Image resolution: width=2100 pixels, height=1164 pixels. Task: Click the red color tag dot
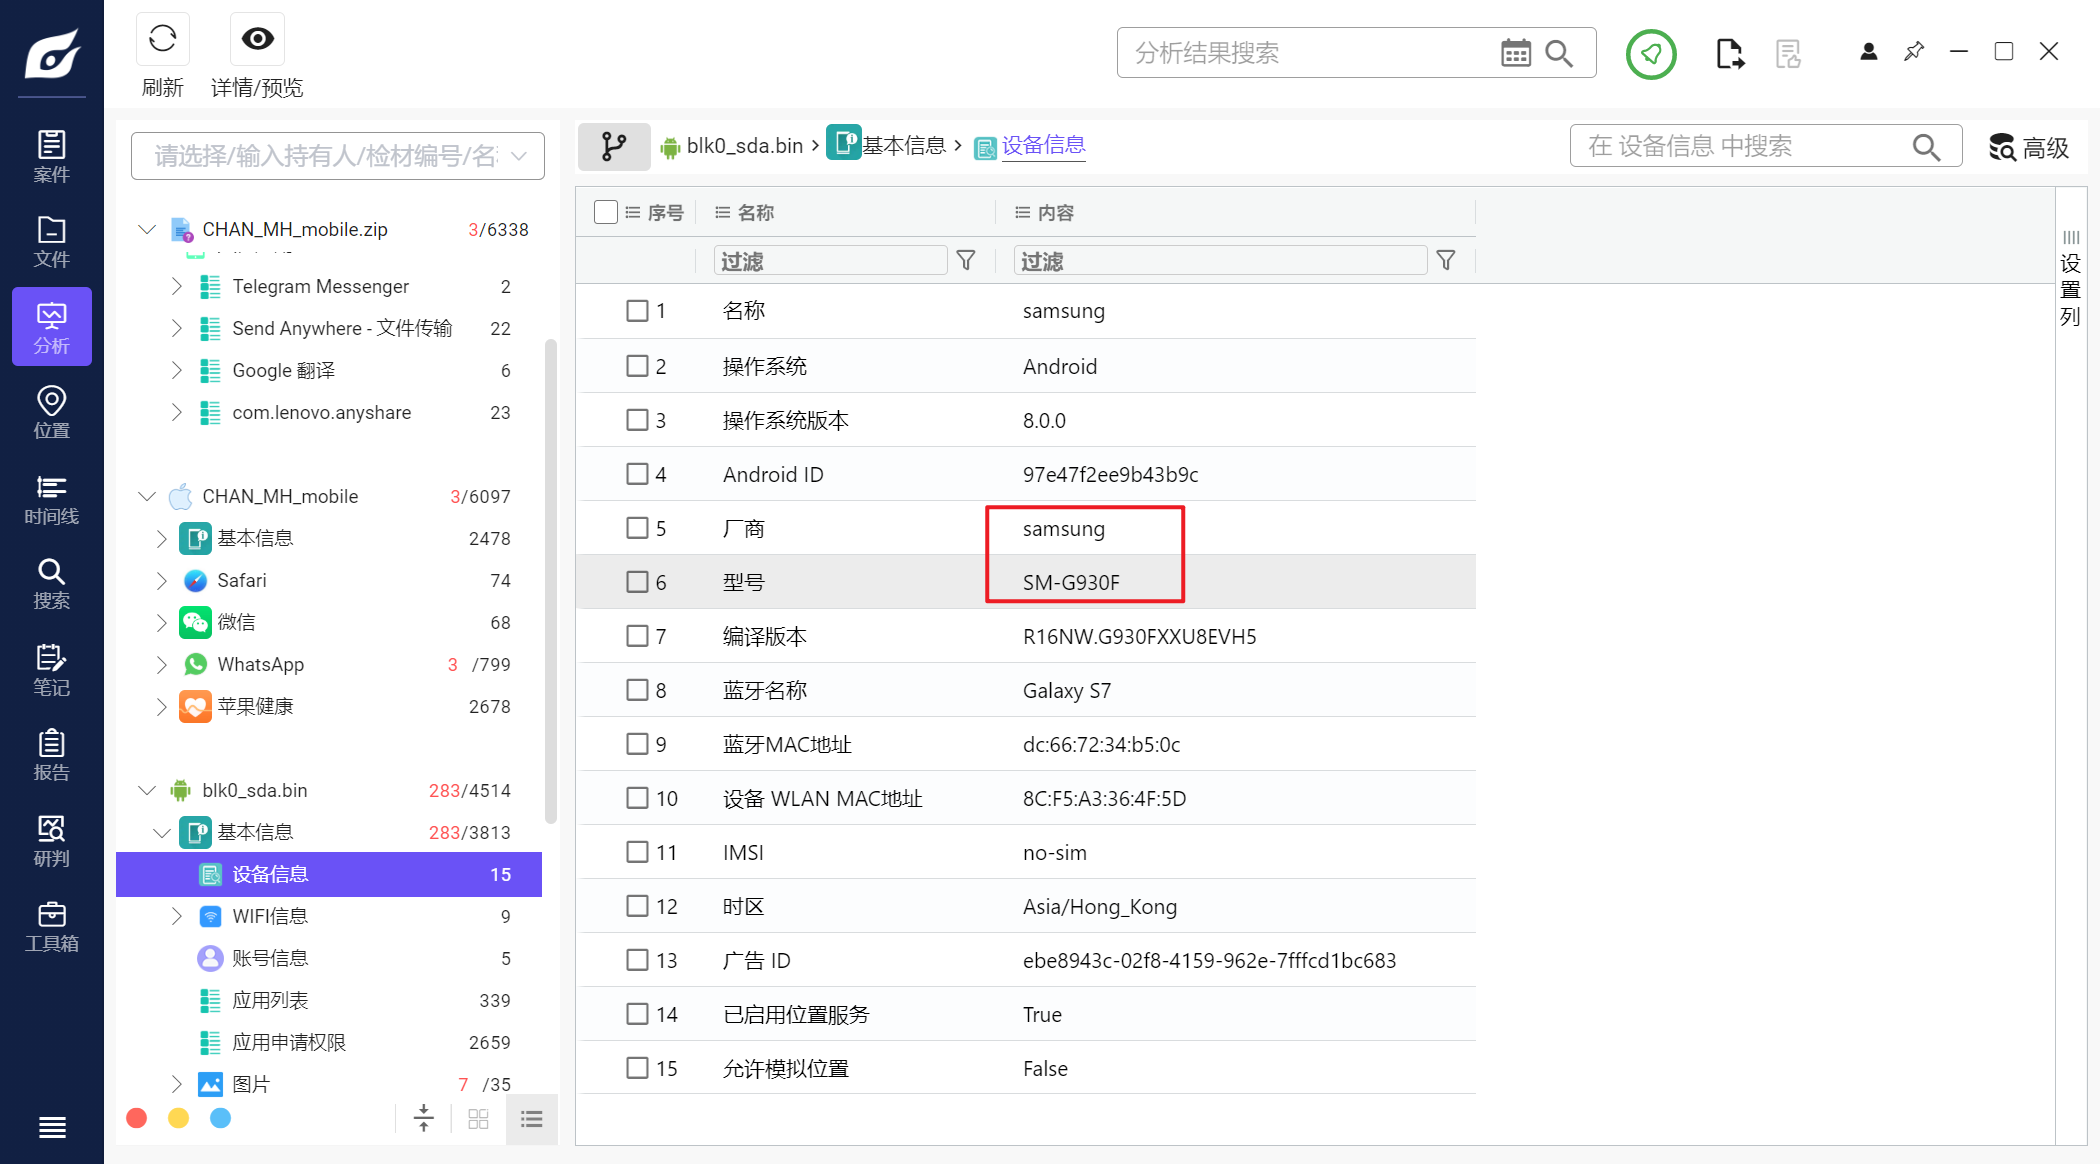pos(137,1118)
